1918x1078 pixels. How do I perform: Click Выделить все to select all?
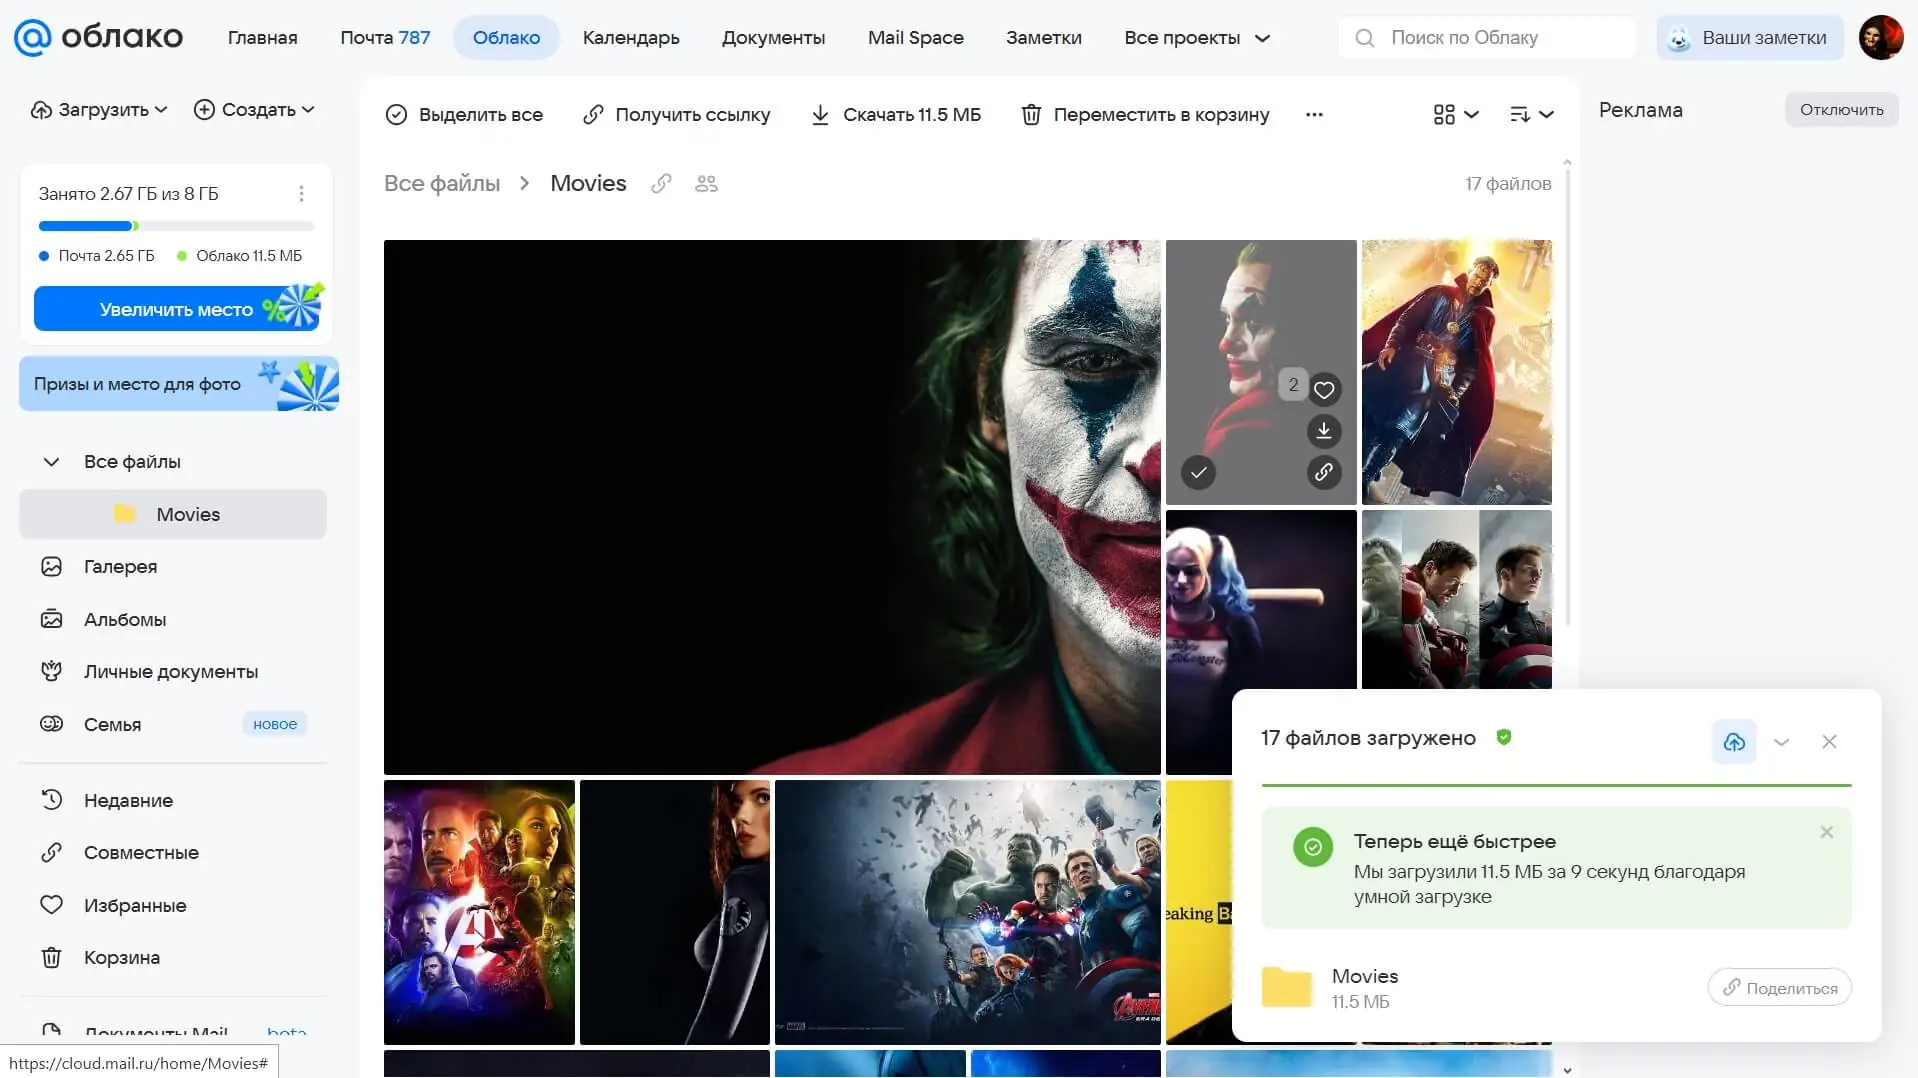(x=464, y=115)
